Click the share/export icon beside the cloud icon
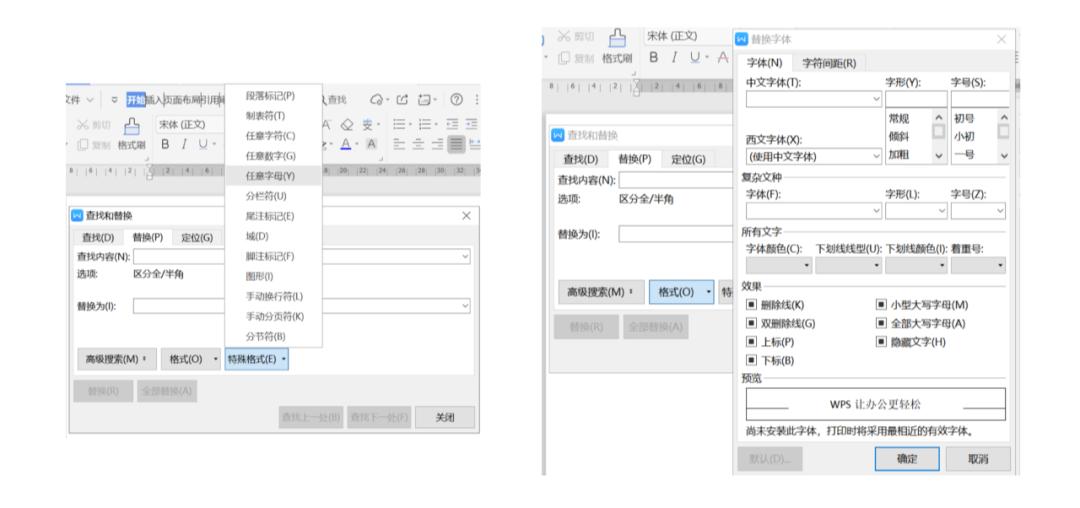1080x508 pixels. (402, 100)
